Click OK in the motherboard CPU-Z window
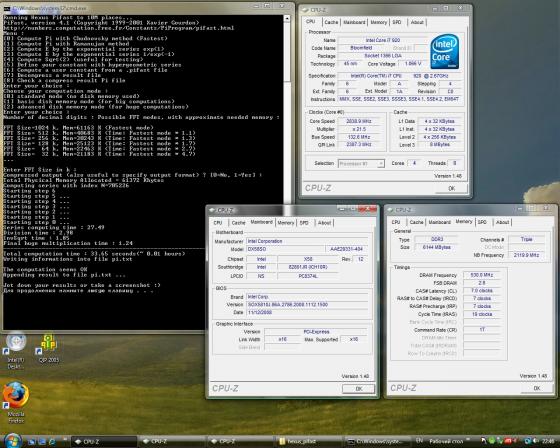 tap(359, 389)
